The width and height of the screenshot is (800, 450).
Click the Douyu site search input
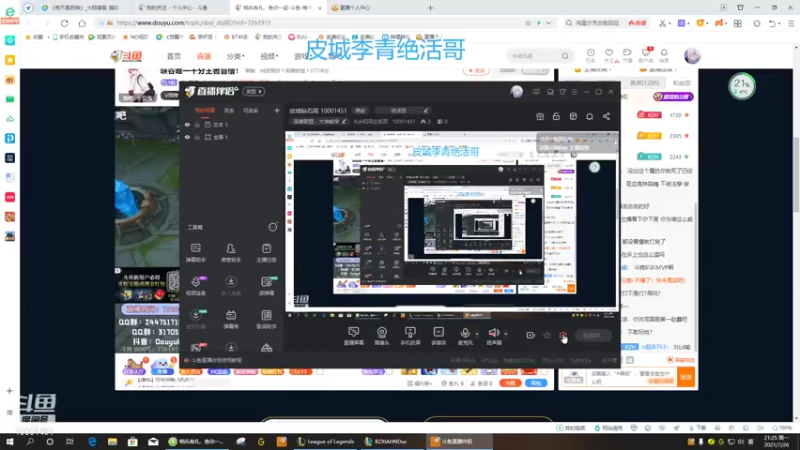pos(533,56)
